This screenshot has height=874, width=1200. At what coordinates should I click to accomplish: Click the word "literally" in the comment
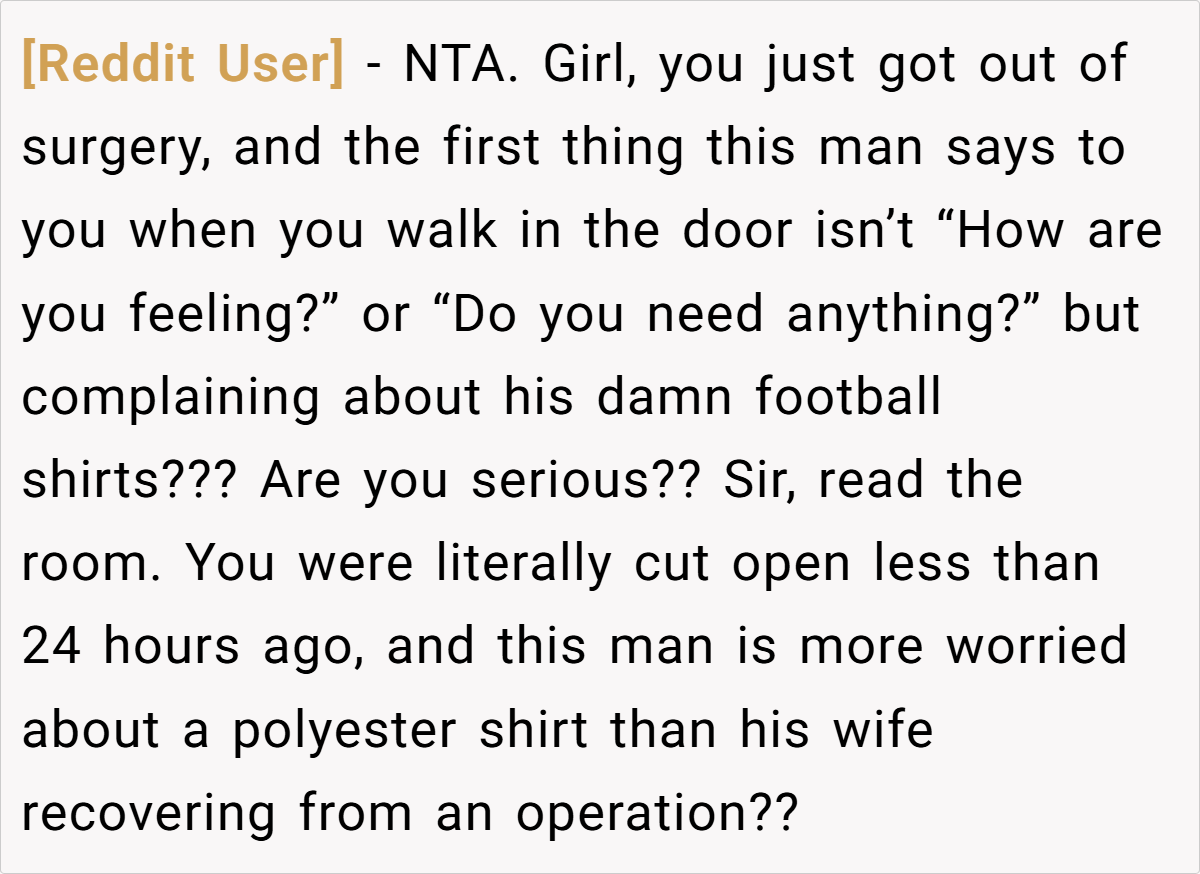[x=523, y=566]
